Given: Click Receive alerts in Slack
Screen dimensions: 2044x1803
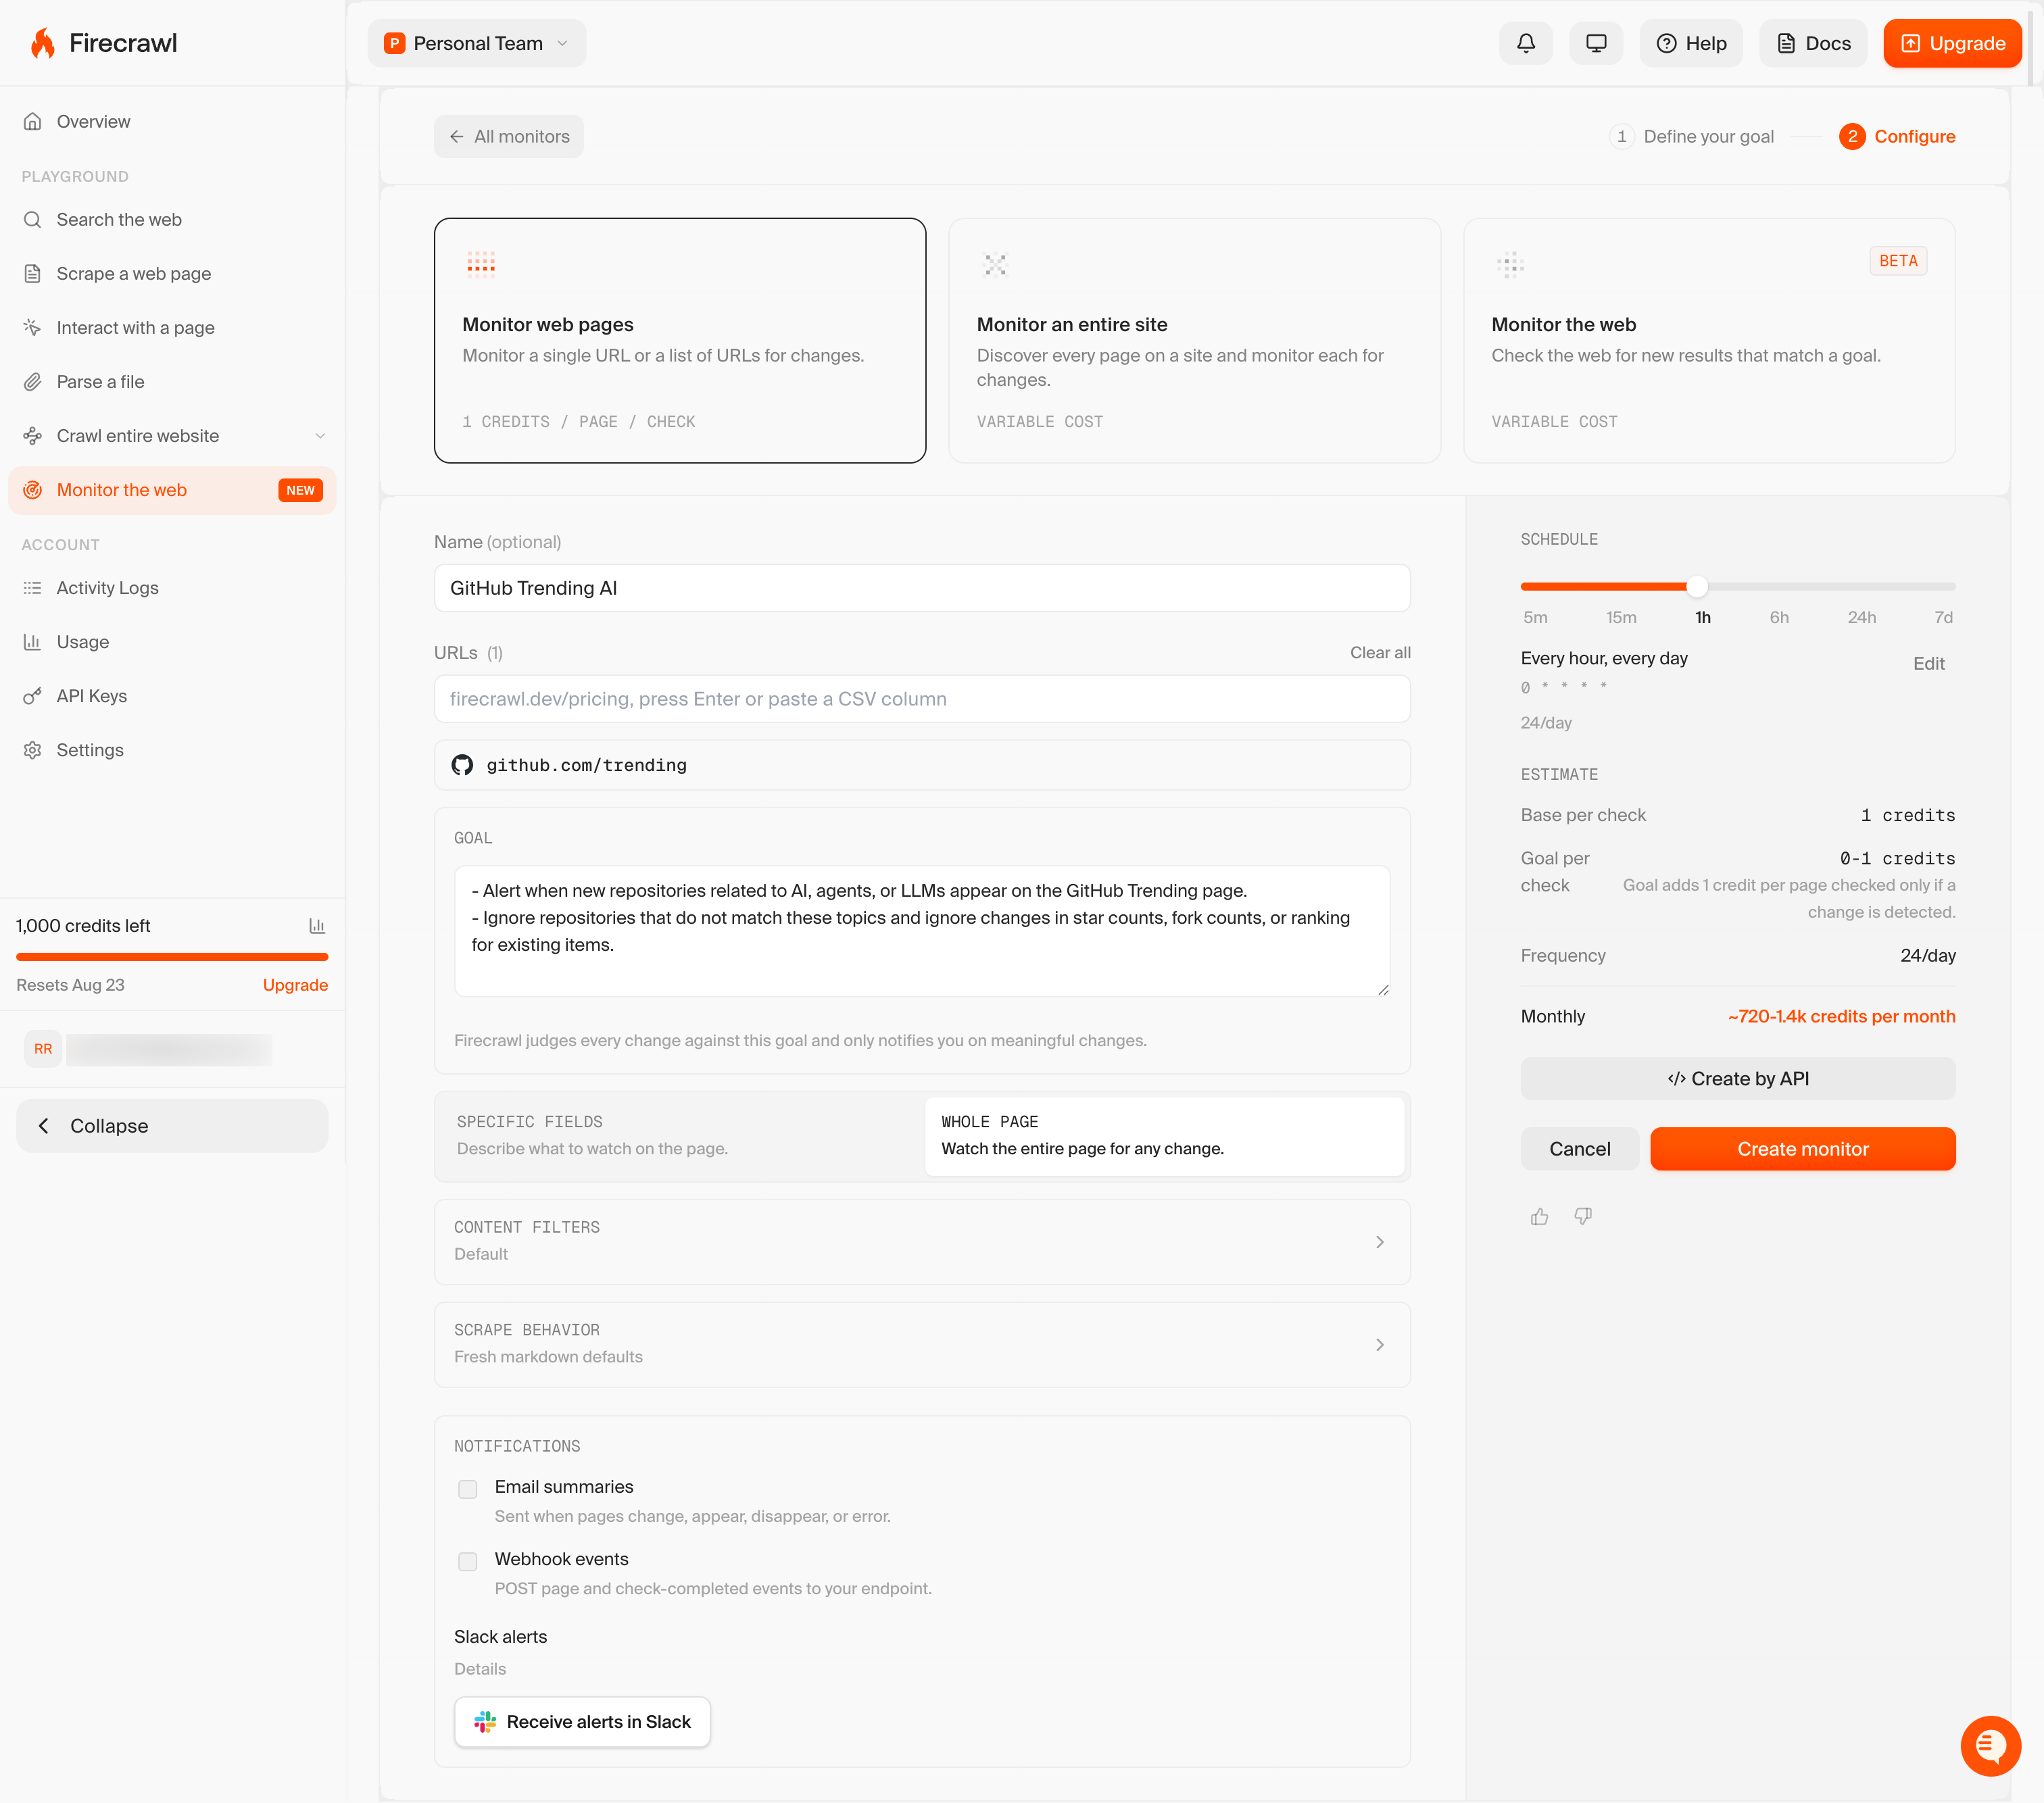Looking at the screenshot, I should (583, 1721).
